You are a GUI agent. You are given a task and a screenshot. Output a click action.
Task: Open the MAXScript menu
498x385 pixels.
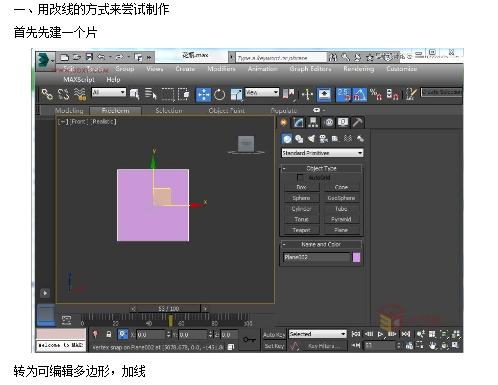pyautogui.click(x=79, y=79)
